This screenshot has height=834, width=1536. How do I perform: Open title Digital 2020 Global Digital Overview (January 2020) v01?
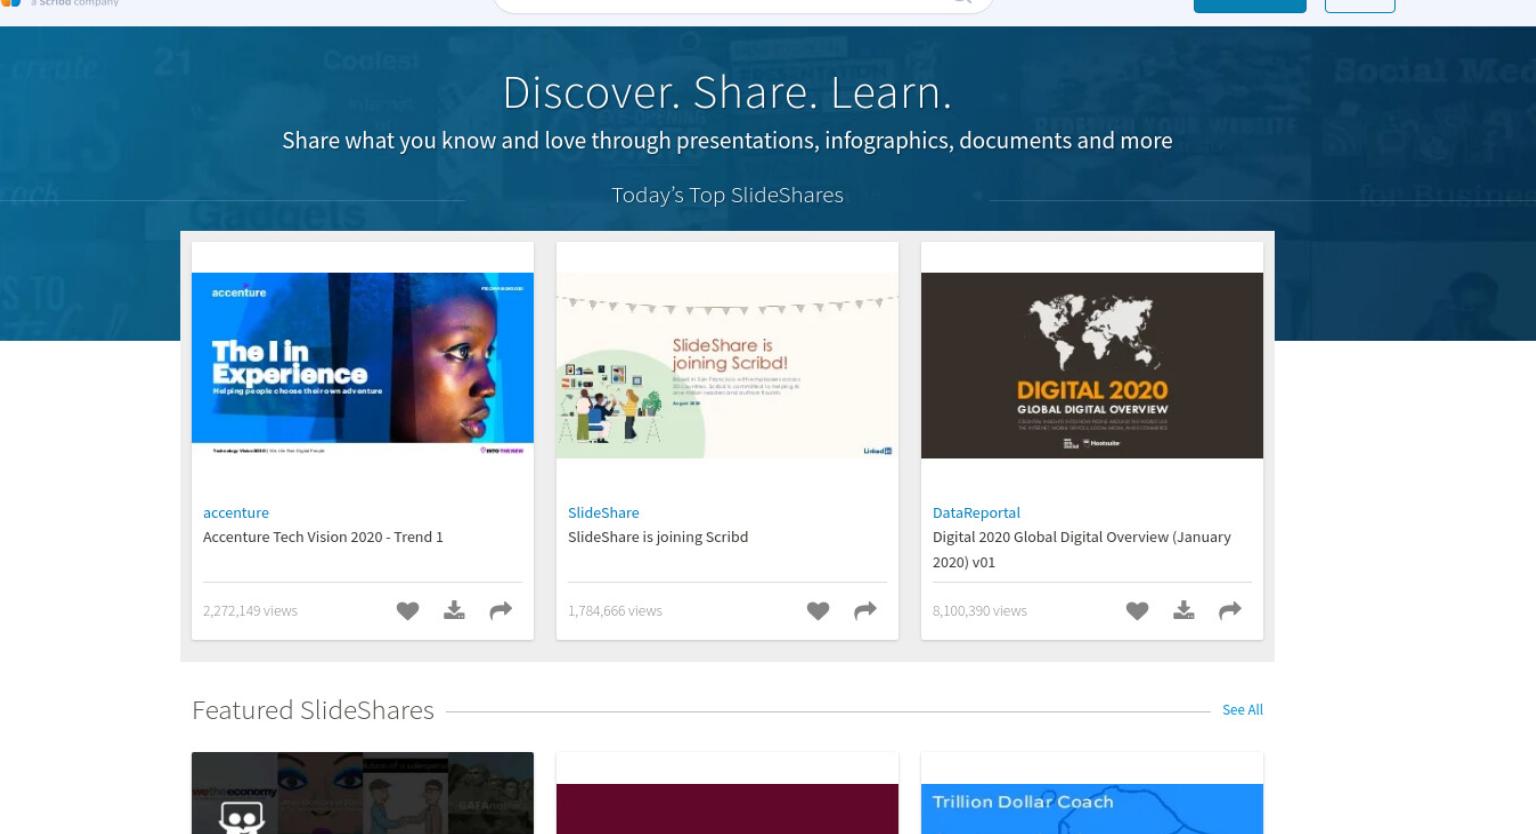(x=1082, y=549)
